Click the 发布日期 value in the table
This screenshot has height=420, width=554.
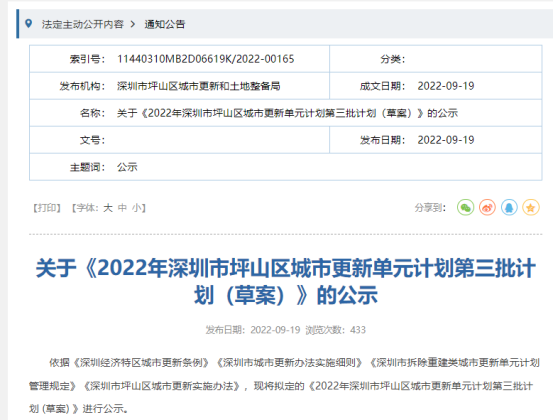[x=446, y=140]
